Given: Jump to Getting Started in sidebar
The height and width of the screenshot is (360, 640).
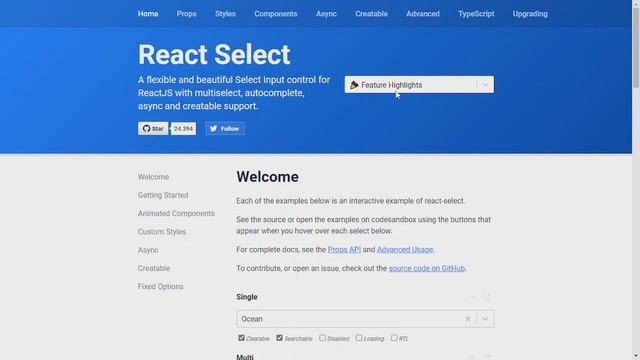Looking at the screenshot, I should pyautogui.click(x=163, y=195).
